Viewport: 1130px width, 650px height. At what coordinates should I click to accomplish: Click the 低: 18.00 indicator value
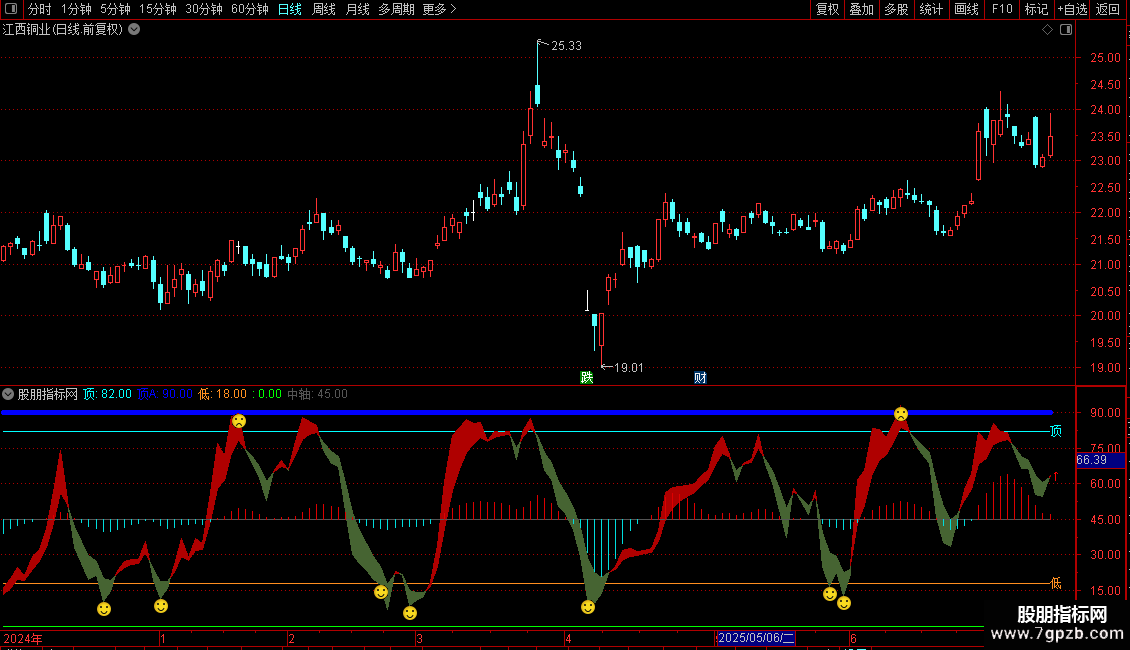pyautogui.click(x=223, y=394)
